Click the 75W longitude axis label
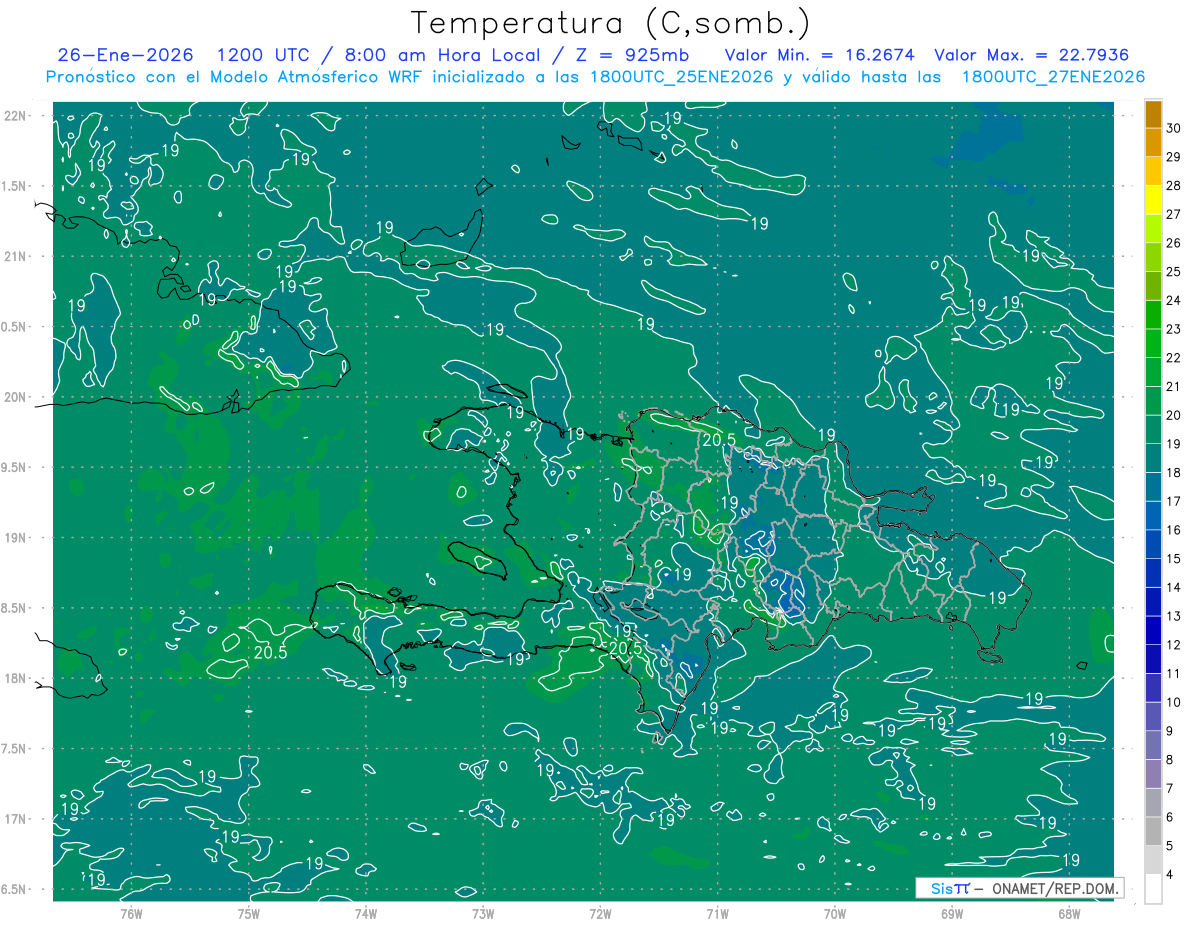Image resolution: width=1200 pixels, height=927 pixels. click(x=249, y=913)
